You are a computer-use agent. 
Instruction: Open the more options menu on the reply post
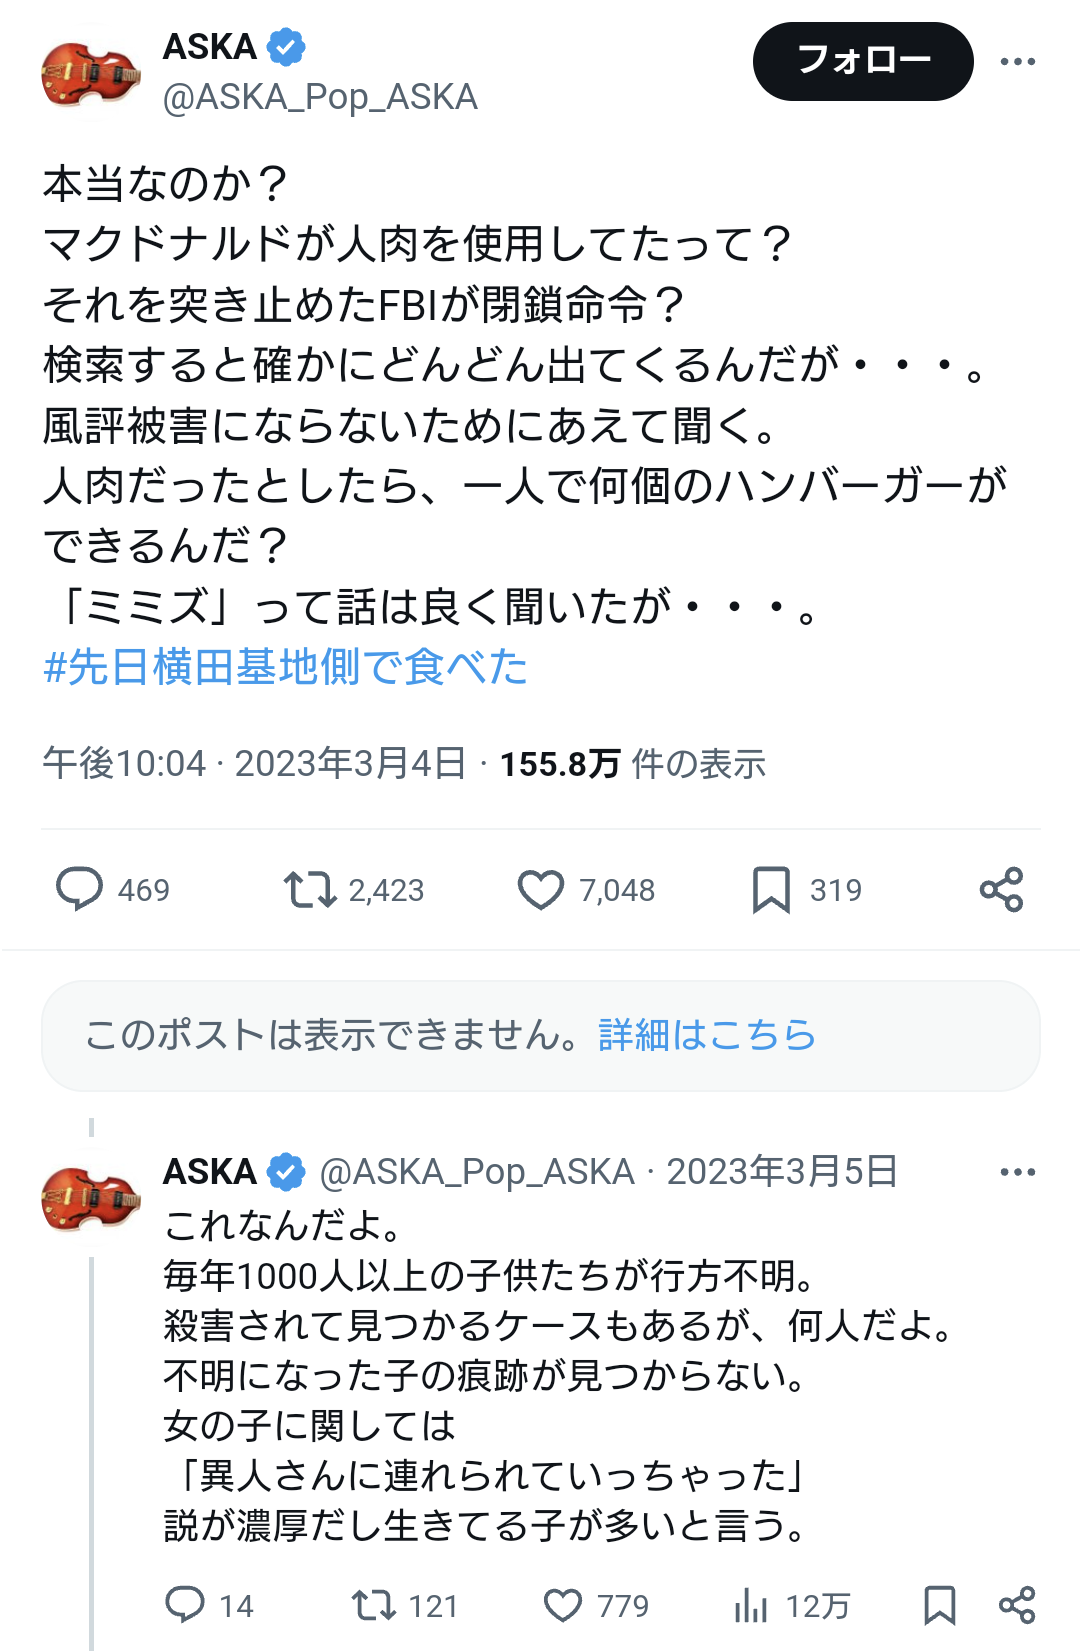pos(1017,1172)
